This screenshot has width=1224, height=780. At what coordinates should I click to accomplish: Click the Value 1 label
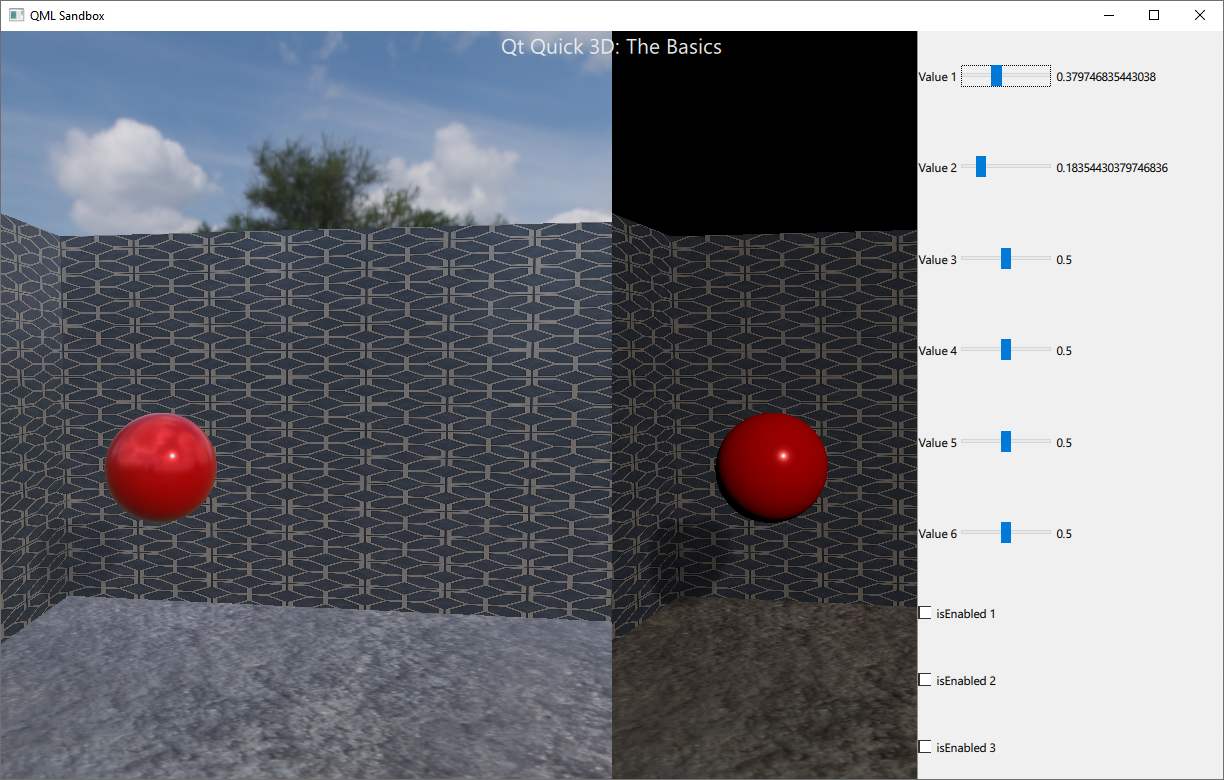coord(938,77)
